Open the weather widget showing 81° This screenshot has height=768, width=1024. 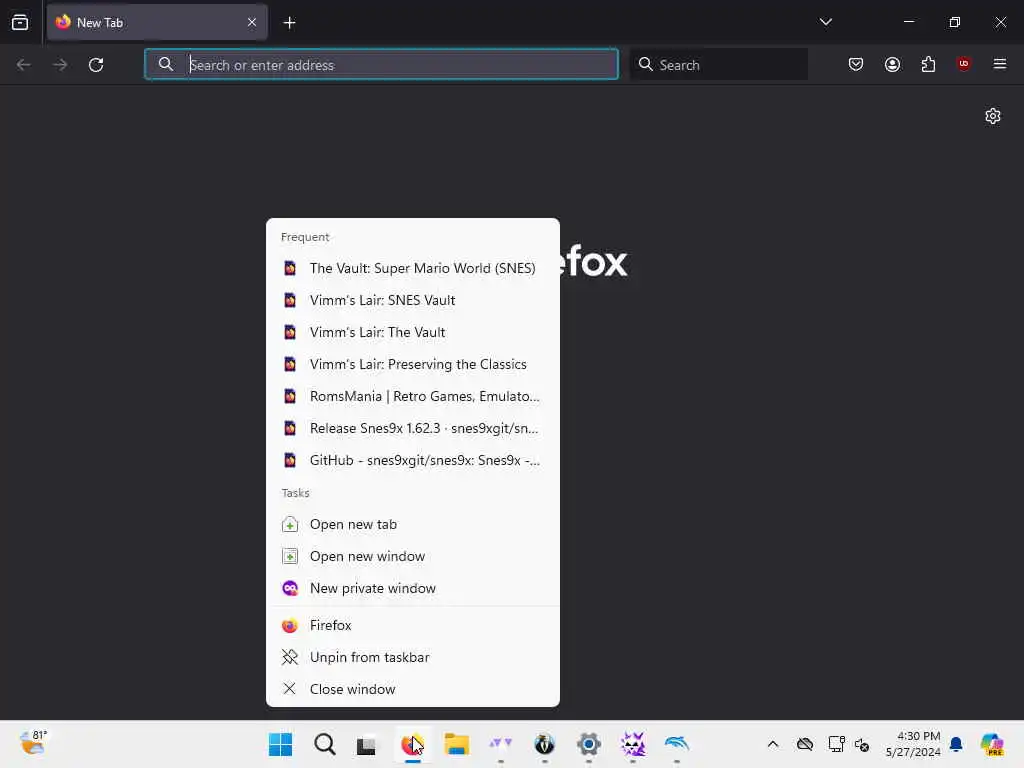click(x=34, y=743)
